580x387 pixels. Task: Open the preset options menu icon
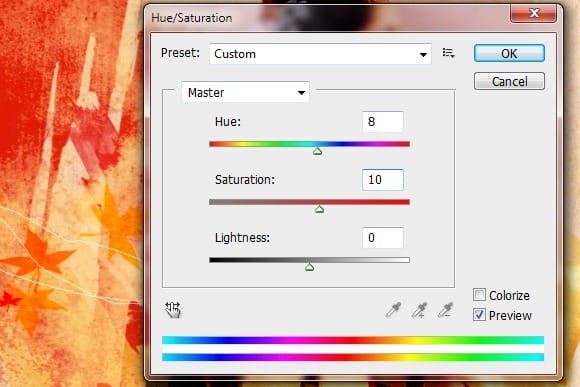coord(448,53)
